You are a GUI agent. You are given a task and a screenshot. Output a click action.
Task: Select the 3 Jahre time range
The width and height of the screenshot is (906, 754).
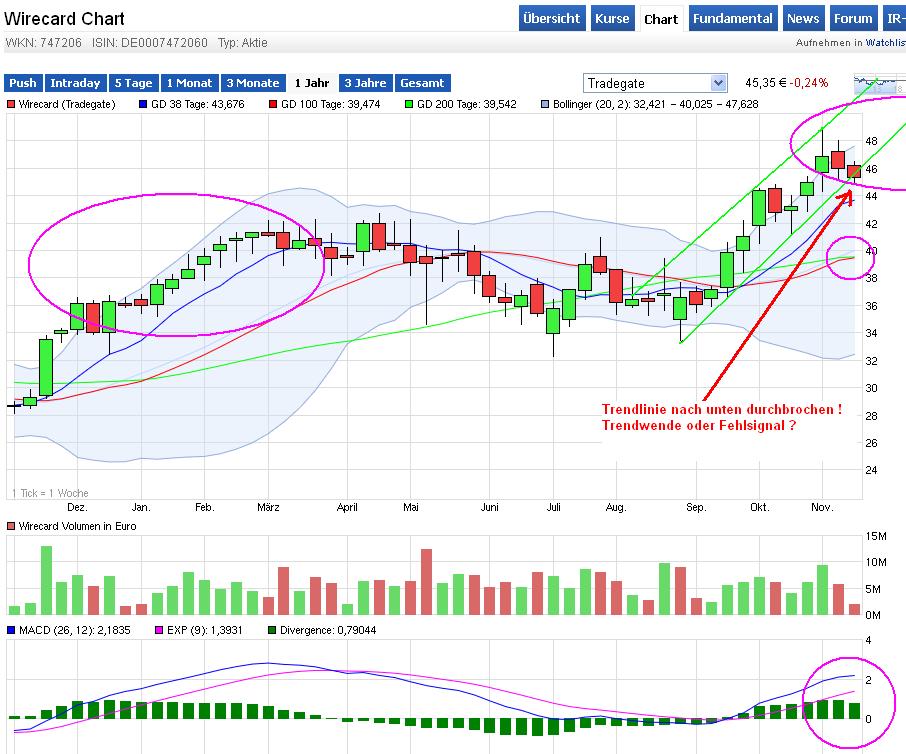pos(365,83)
